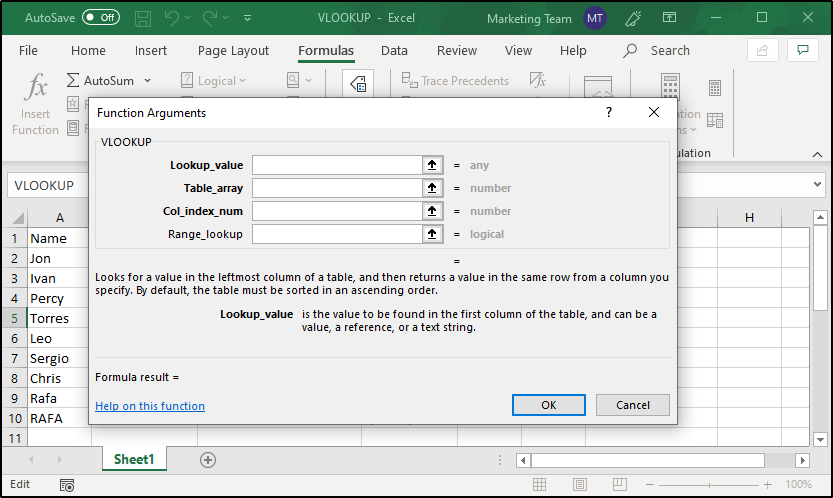Open Help on this function link

point(150,406)
